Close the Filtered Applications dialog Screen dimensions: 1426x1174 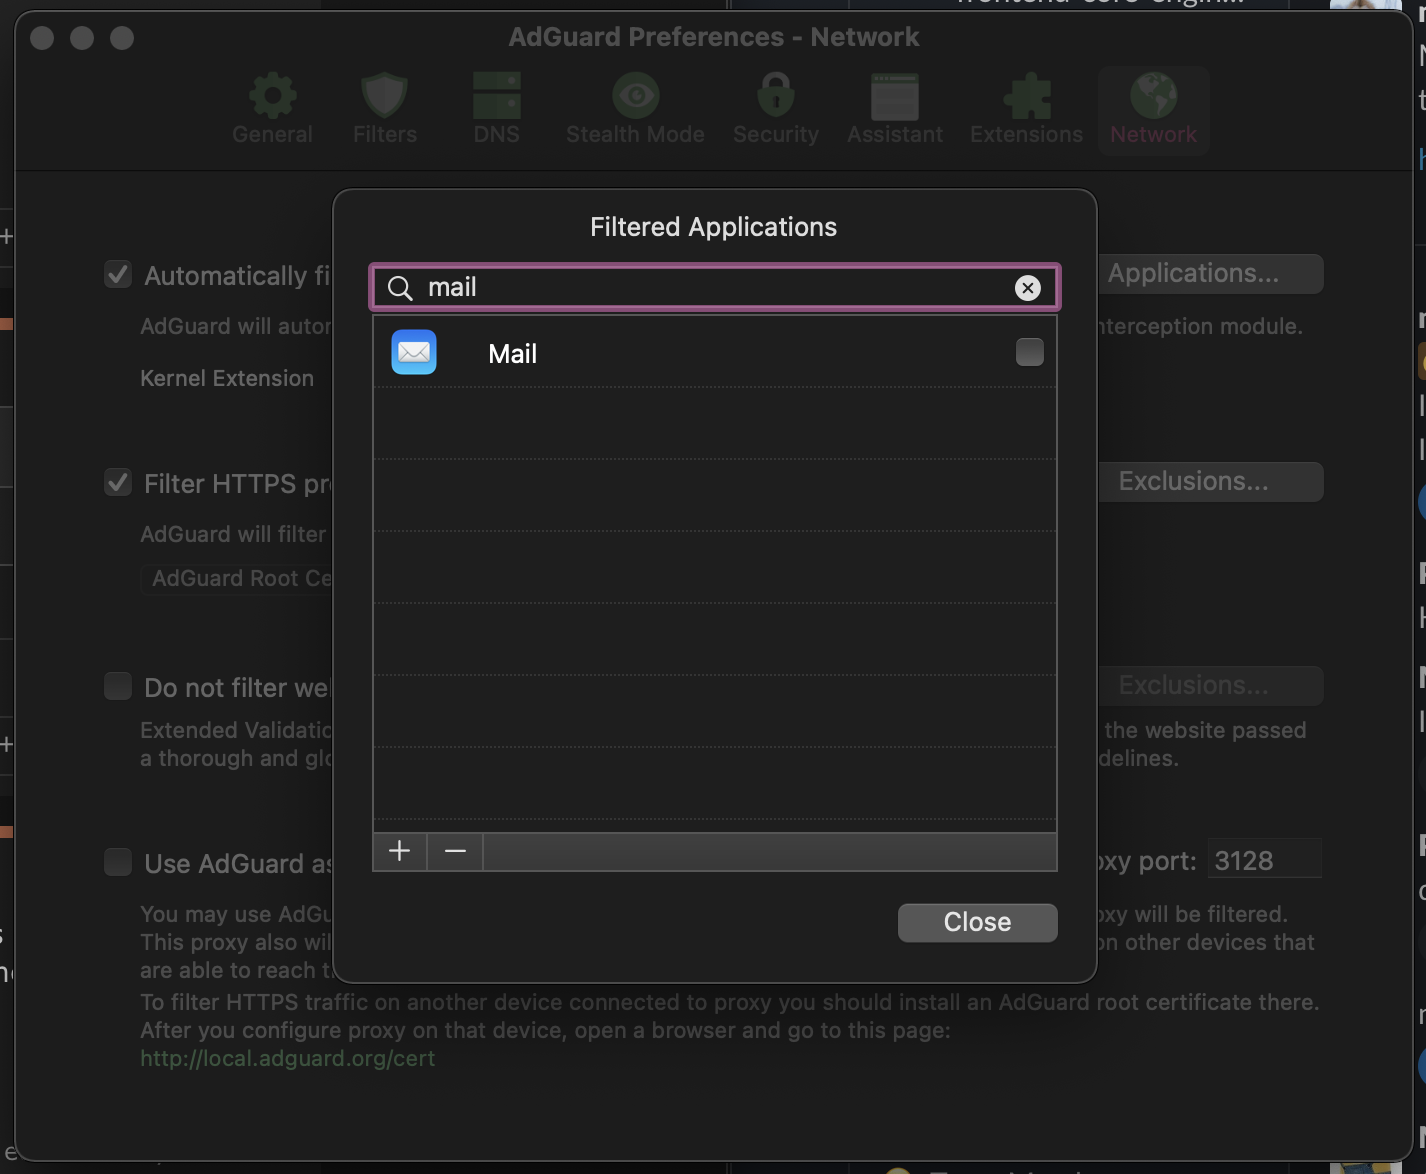[x=977, y=922]
